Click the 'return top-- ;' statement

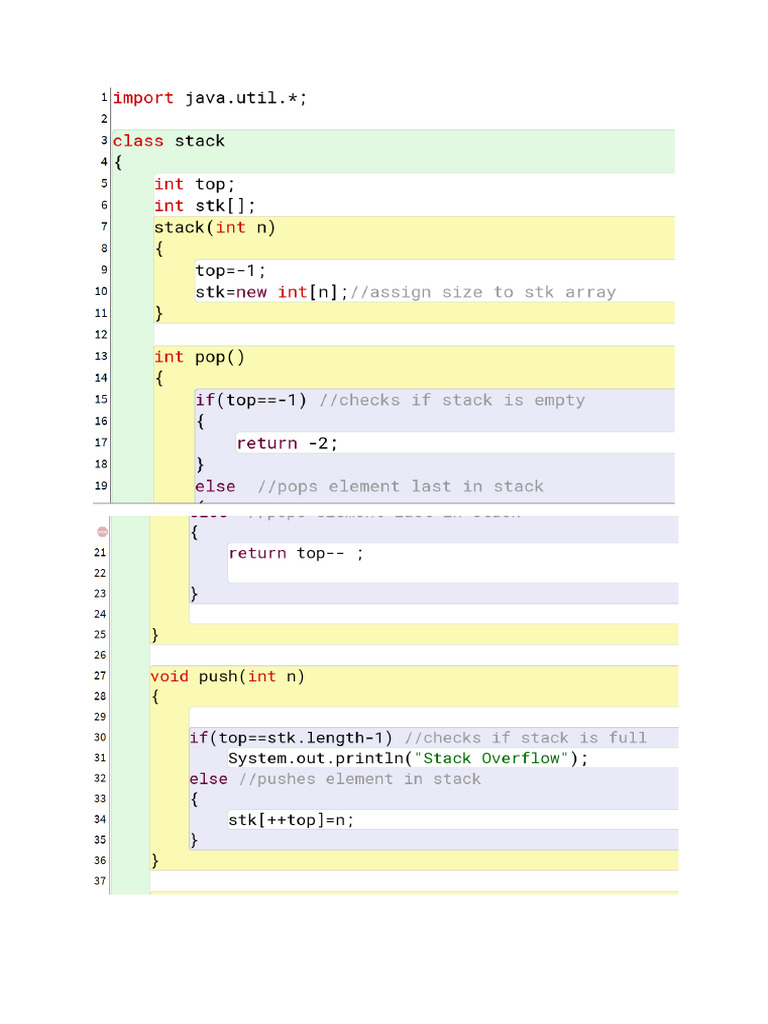(x=296, y=553)
